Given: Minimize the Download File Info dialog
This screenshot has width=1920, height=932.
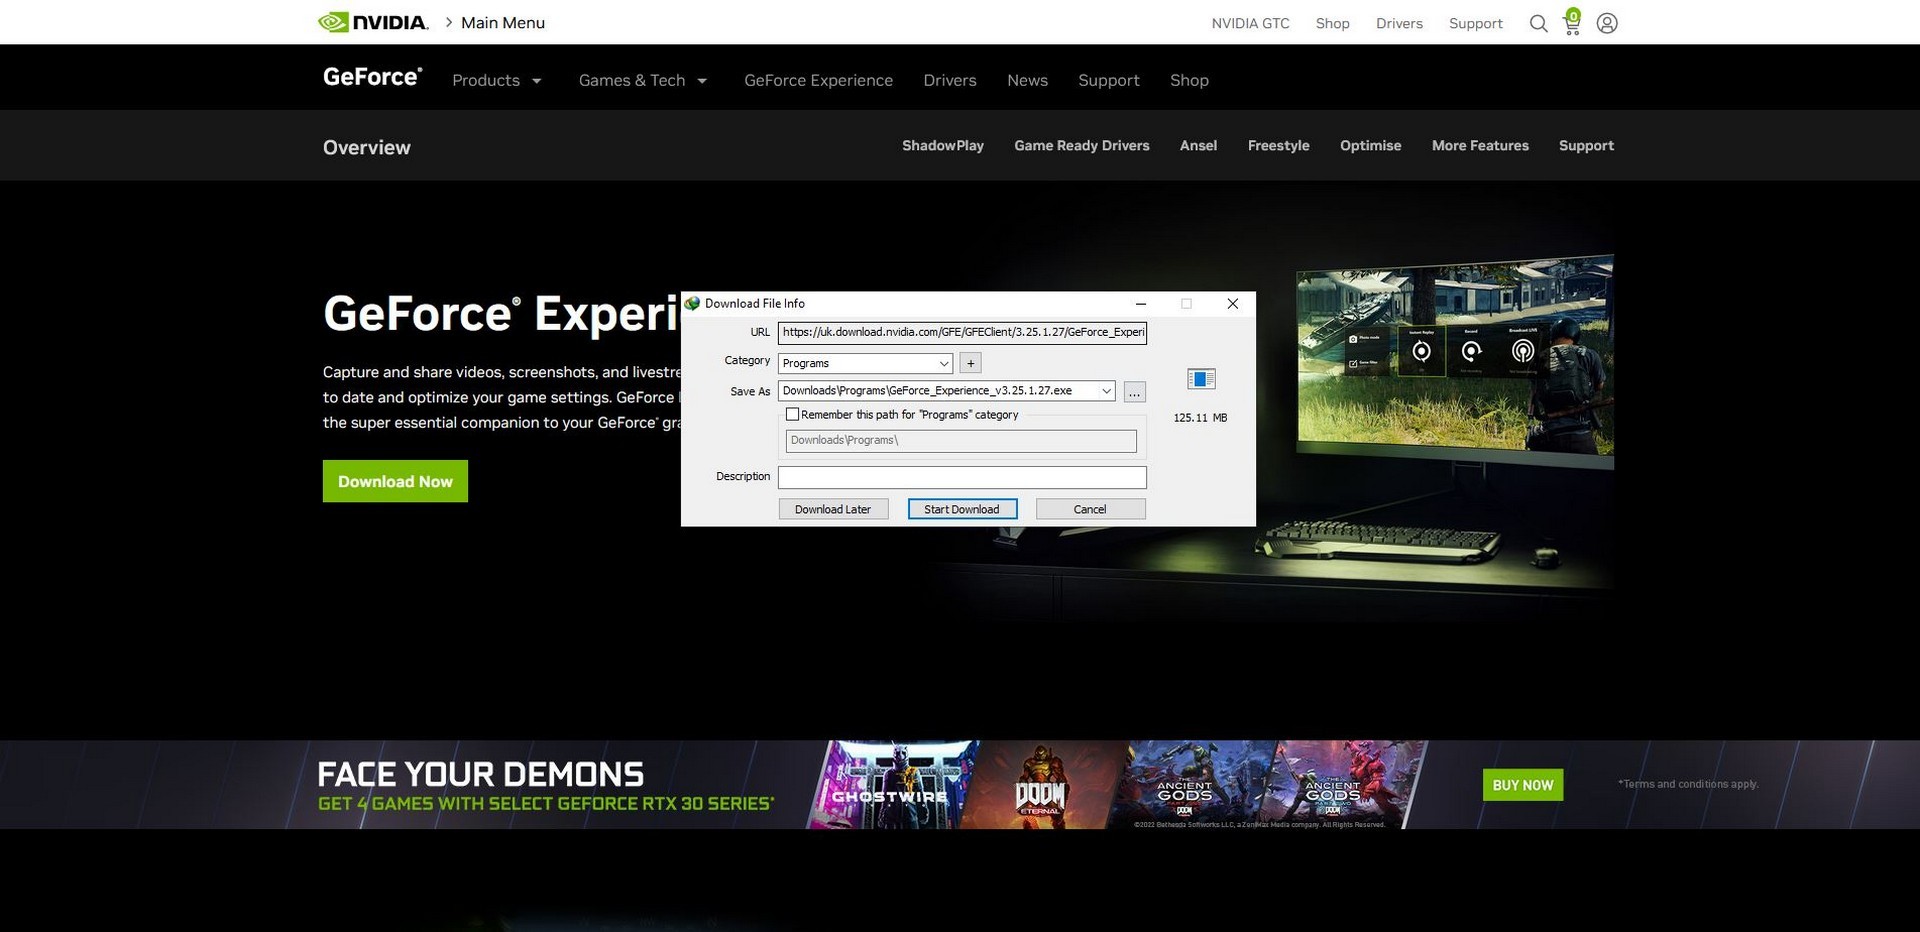Looking at the screenshot, I should point(1141,304).
